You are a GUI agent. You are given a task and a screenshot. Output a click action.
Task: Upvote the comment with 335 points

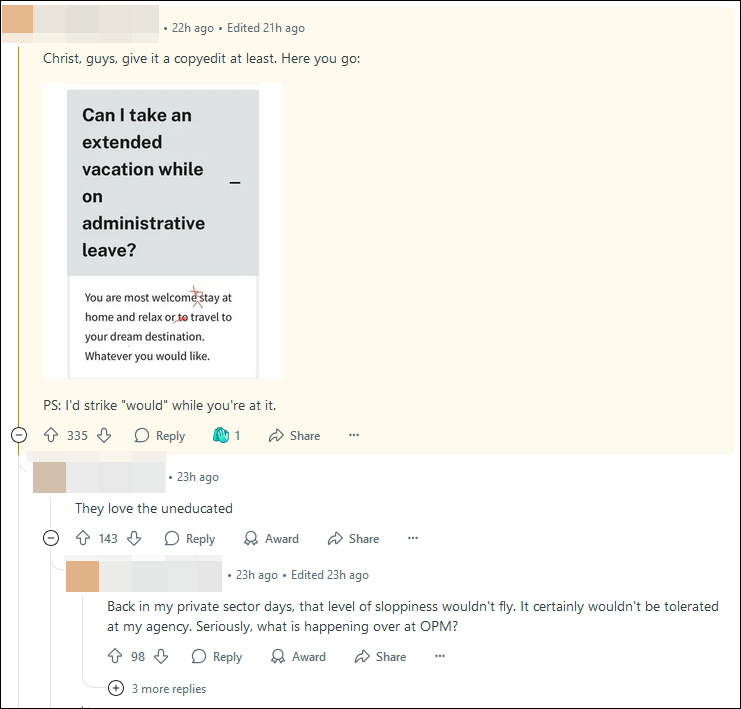click(x=51, y=435)
